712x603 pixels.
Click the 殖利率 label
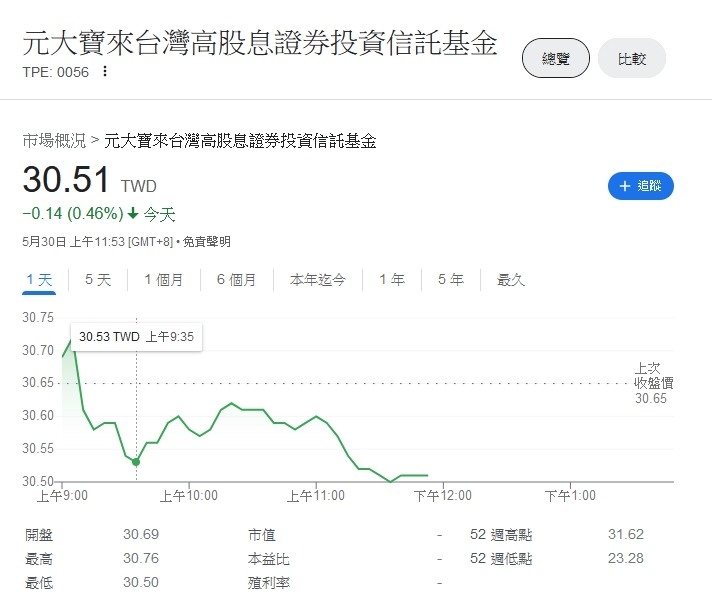pyautogui.click(x=269, y=583)
